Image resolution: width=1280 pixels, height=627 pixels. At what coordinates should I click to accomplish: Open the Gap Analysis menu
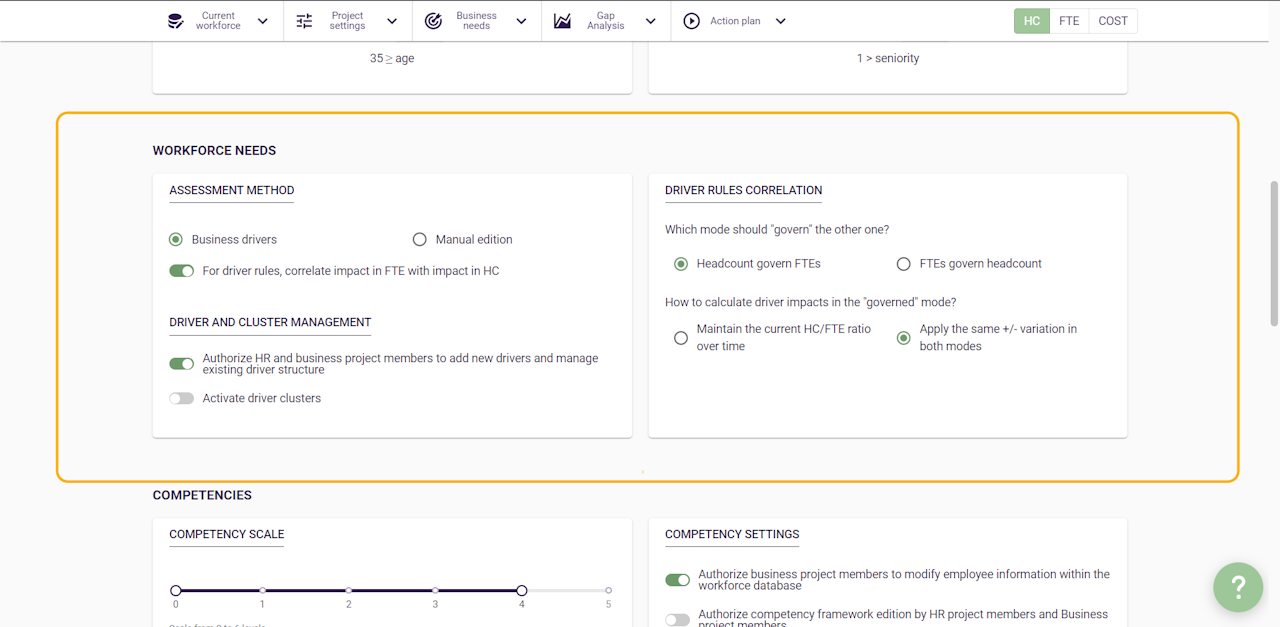(x=606, y=21)
